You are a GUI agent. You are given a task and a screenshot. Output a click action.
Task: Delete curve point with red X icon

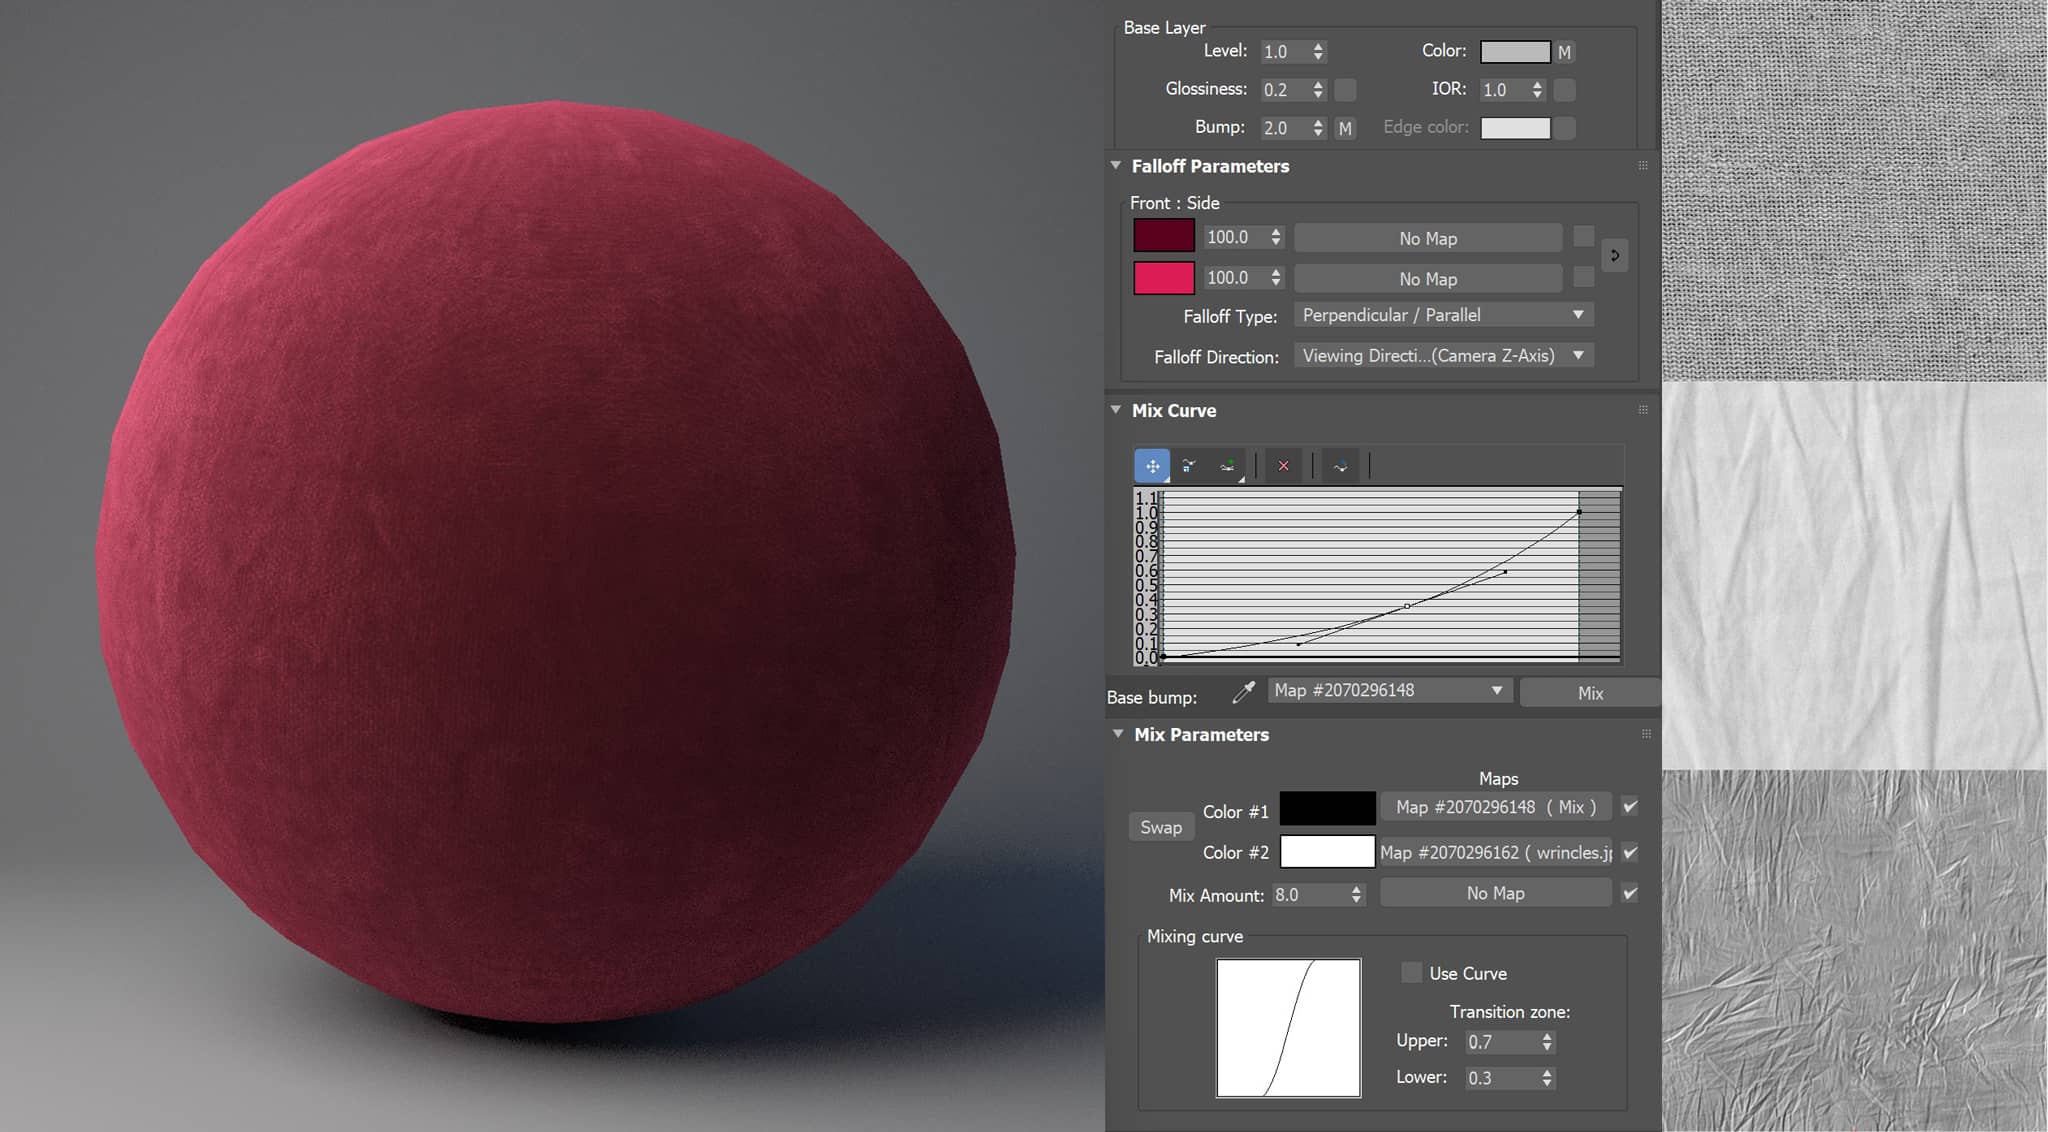(1284, 466)
